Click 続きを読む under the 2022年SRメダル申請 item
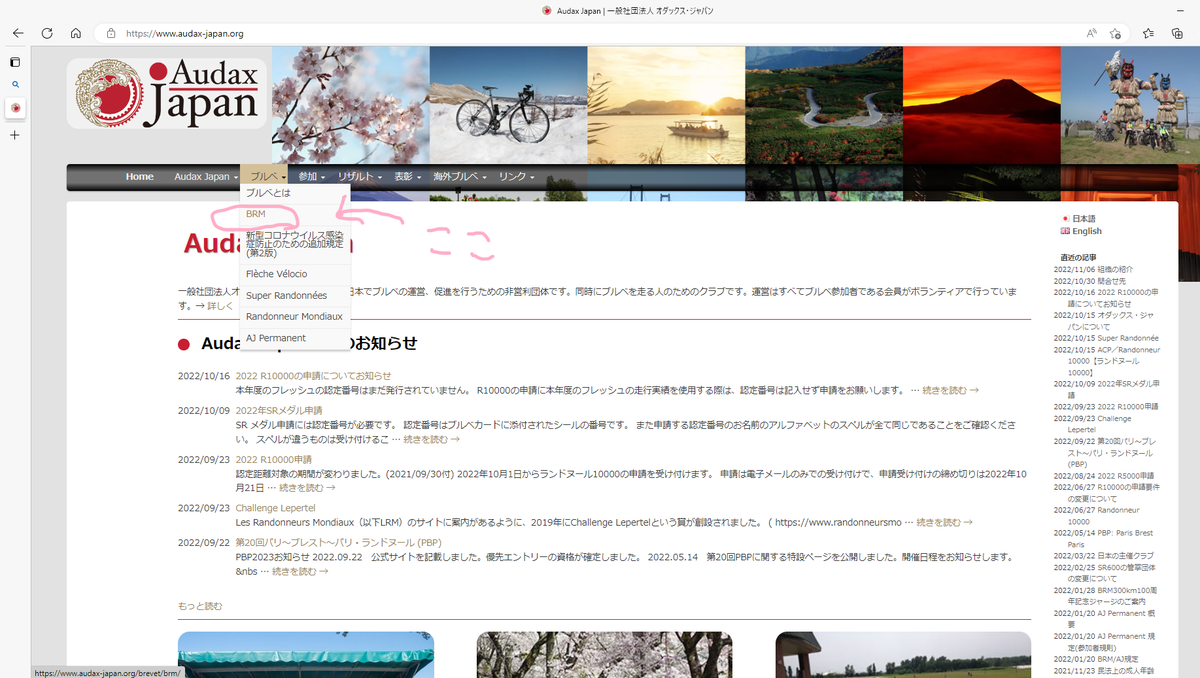The image size is (1200, 678). 431,439
